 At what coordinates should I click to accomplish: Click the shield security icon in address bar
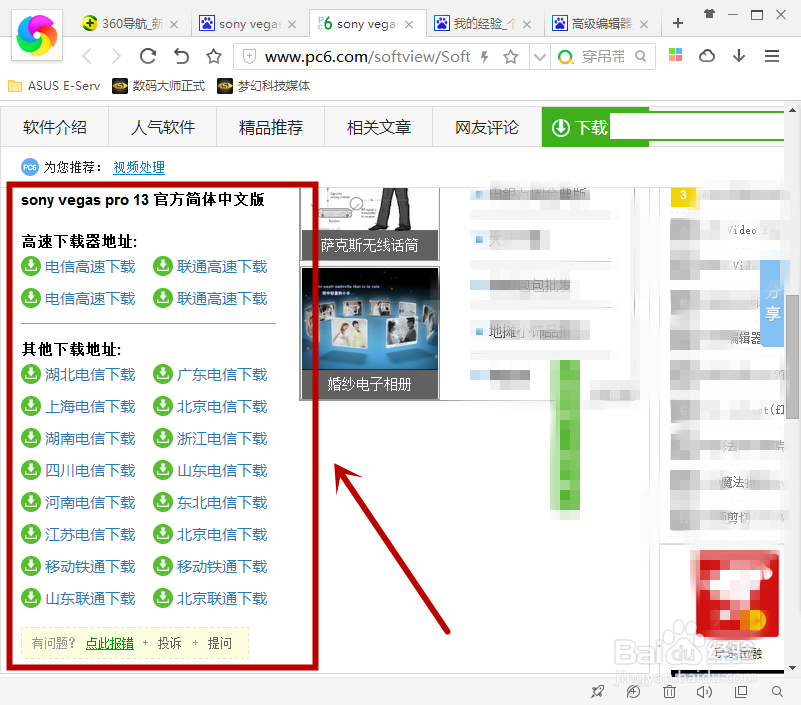tap(249, 56)
